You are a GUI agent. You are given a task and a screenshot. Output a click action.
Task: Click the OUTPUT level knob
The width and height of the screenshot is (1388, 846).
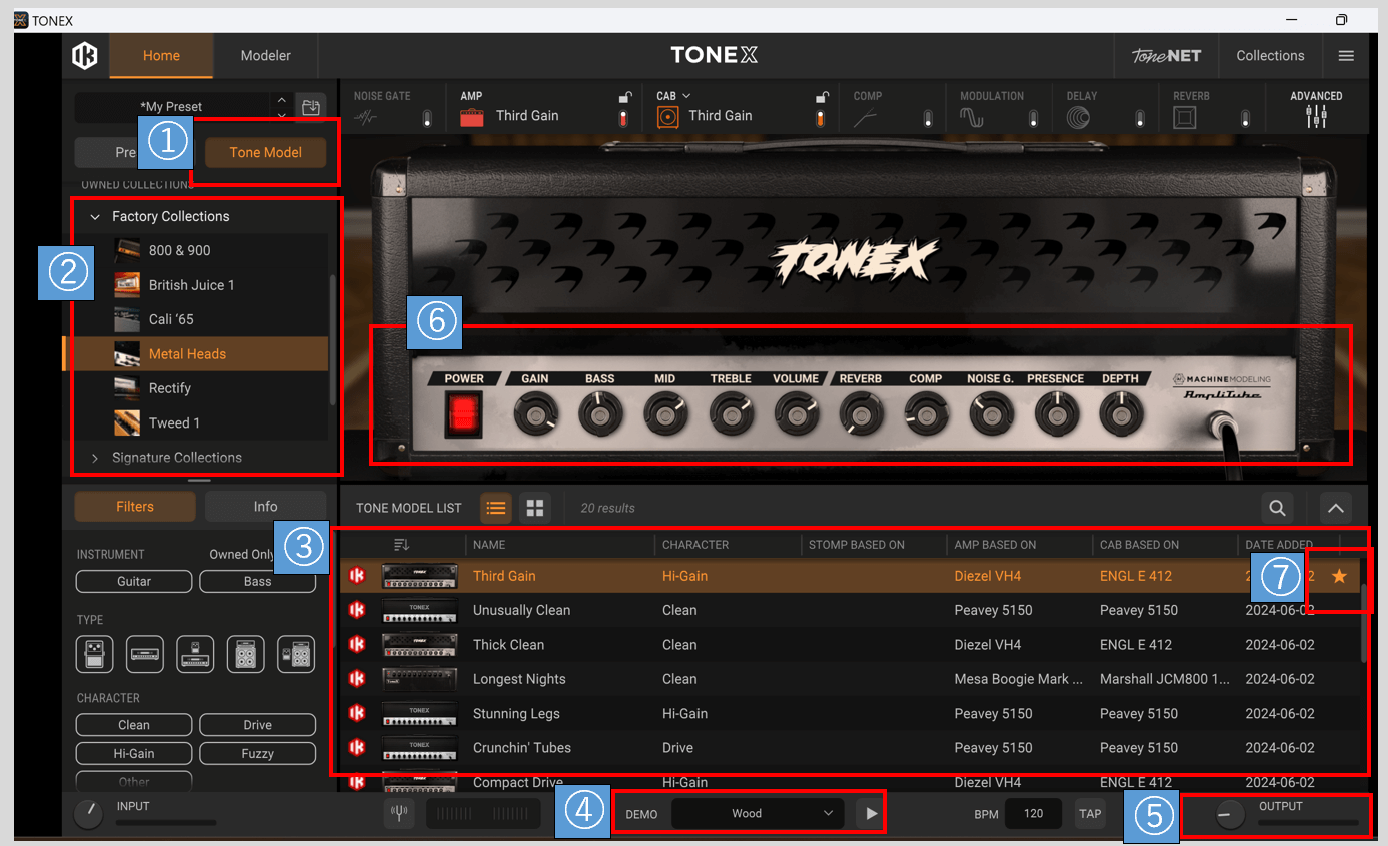(1229, 815)
